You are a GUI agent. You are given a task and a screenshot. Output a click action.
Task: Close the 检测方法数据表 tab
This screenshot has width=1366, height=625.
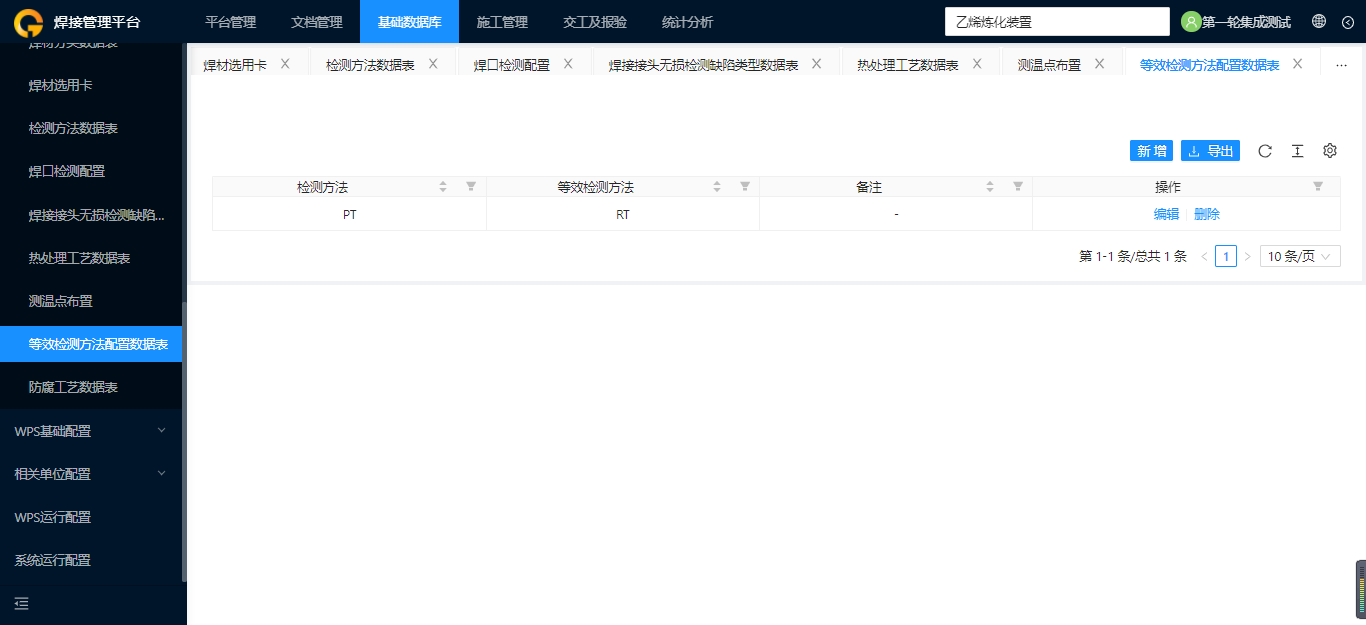pos(433,64)
